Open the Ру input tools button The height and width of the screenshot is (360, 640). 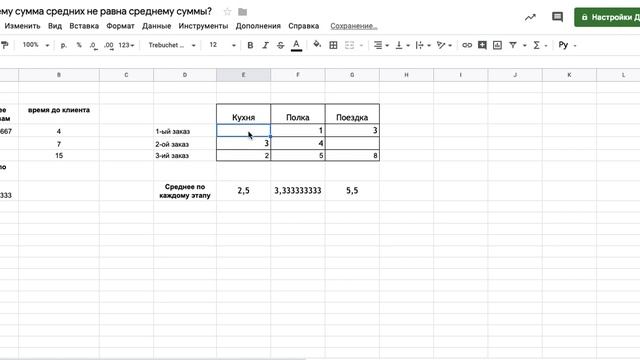567,45
